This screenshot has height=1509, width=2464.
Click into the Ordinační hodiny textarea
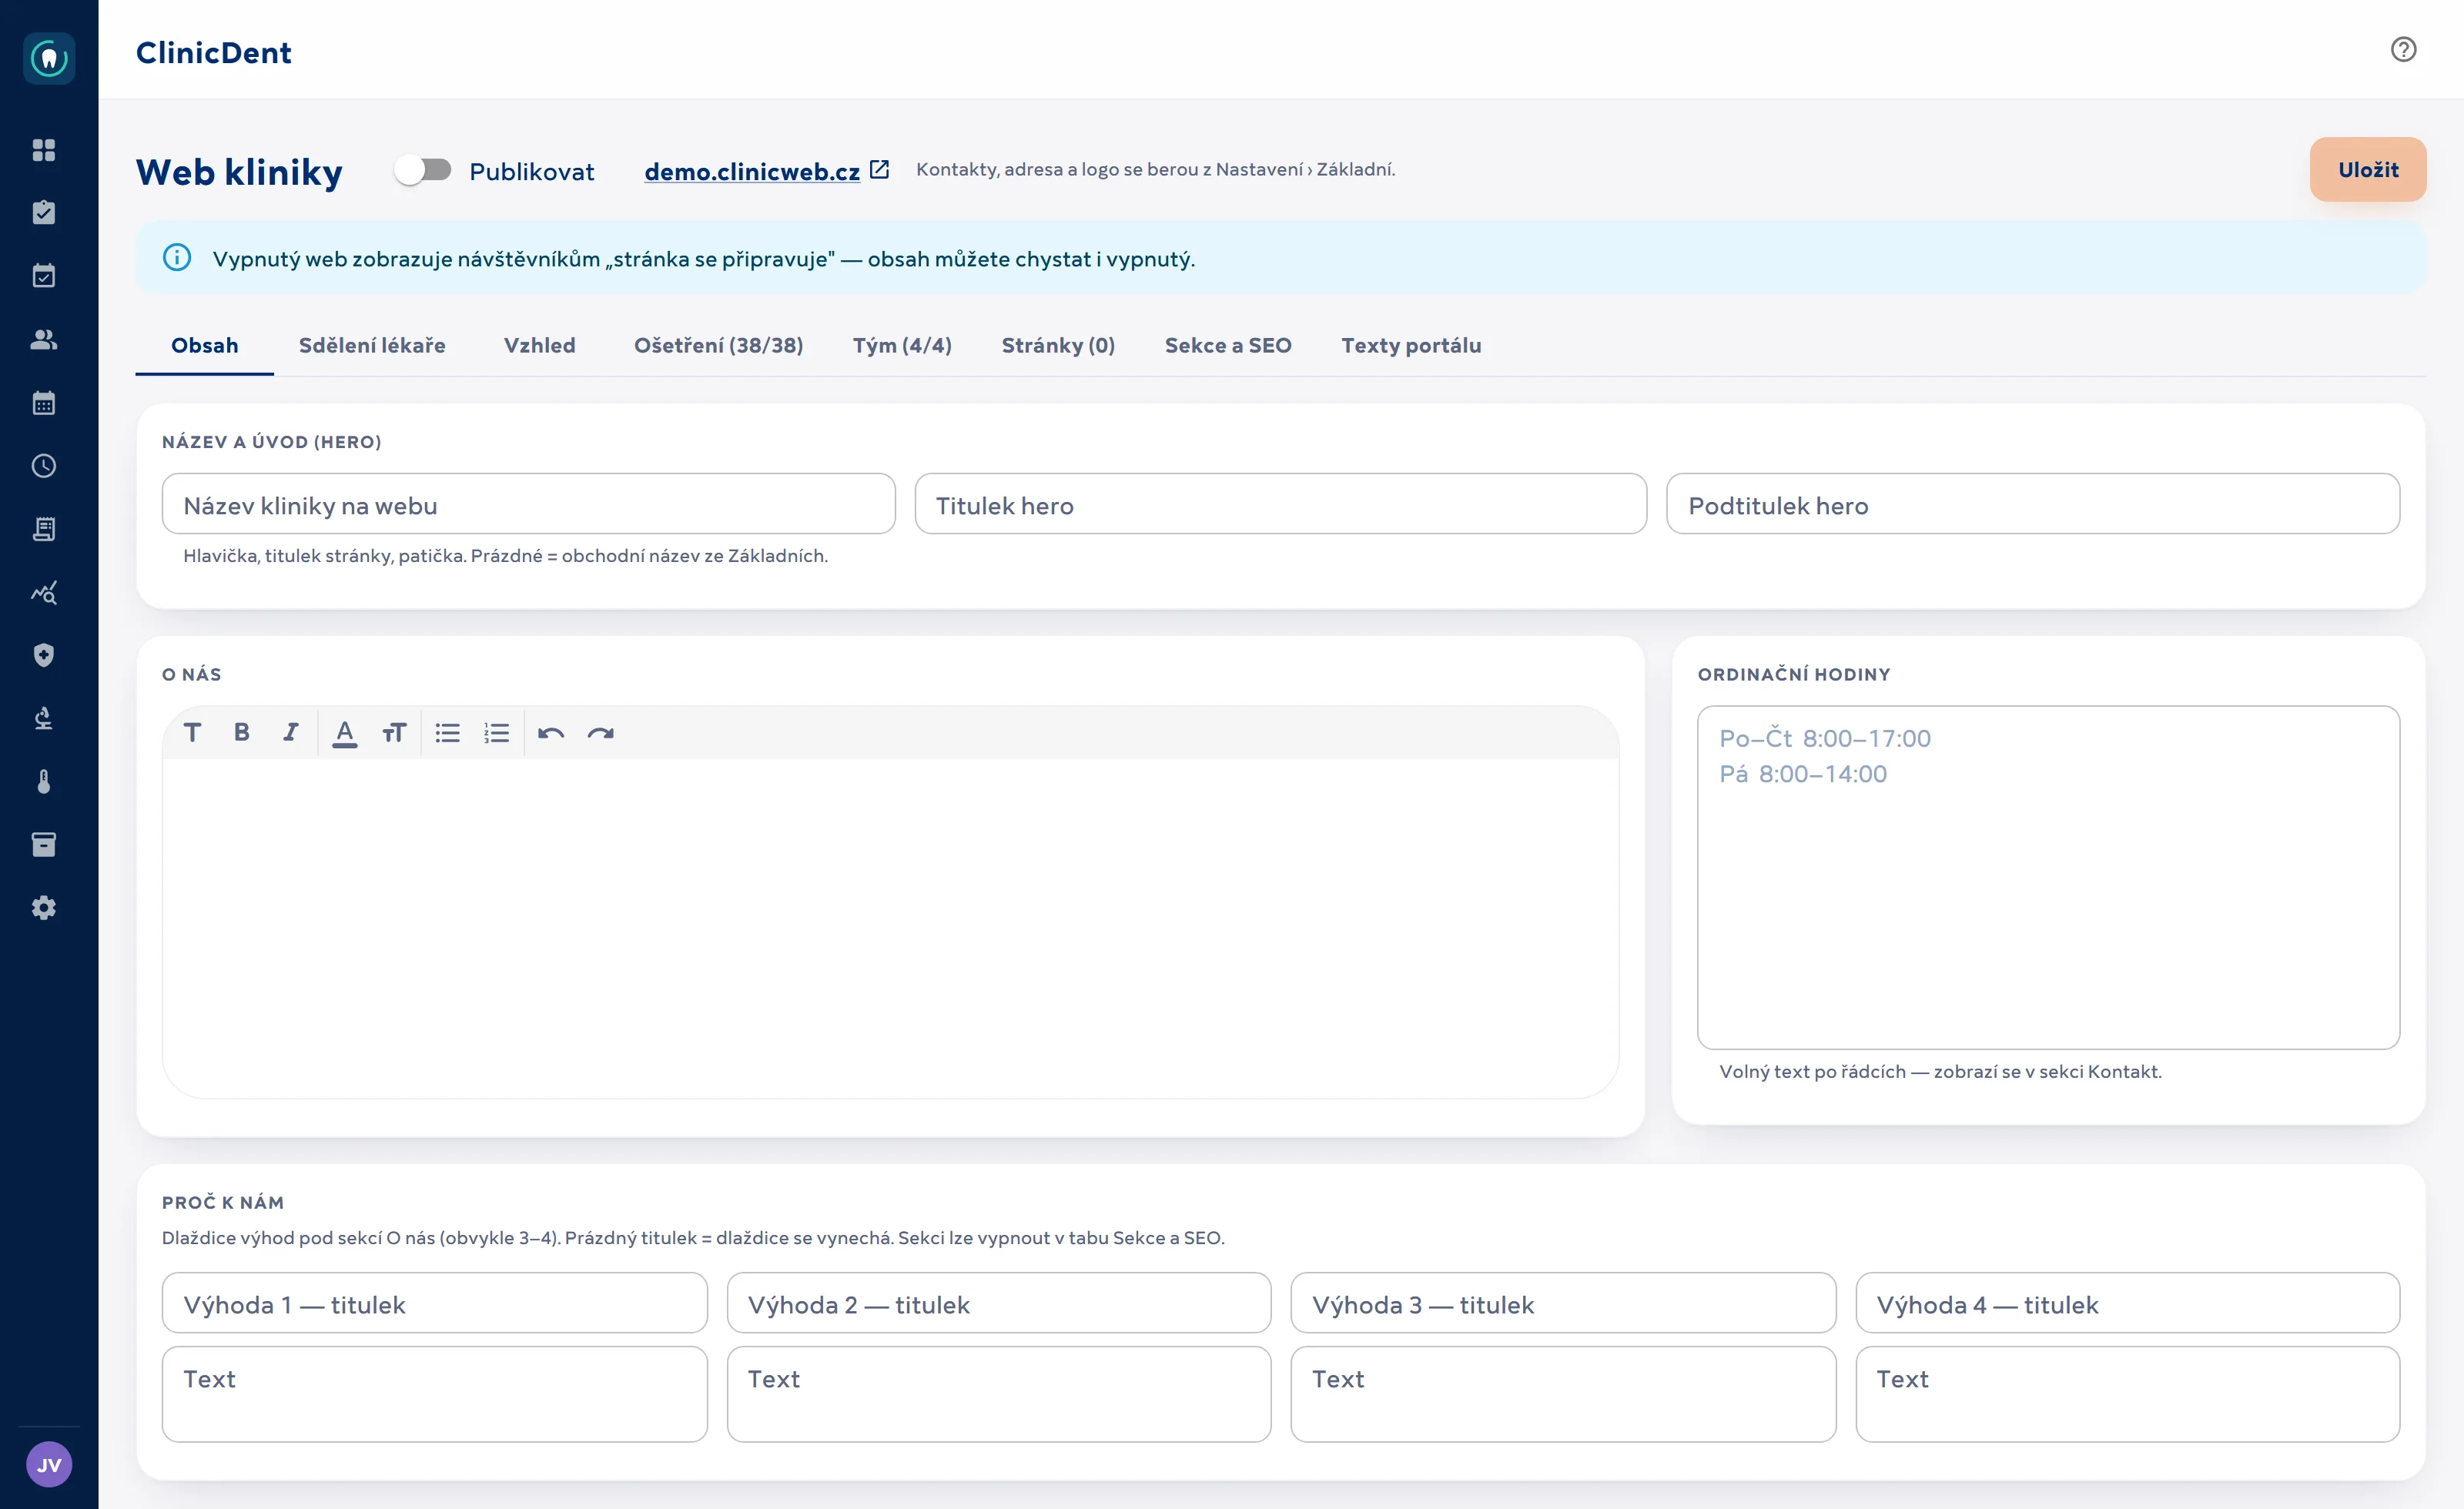click(x=2048, y=878)
